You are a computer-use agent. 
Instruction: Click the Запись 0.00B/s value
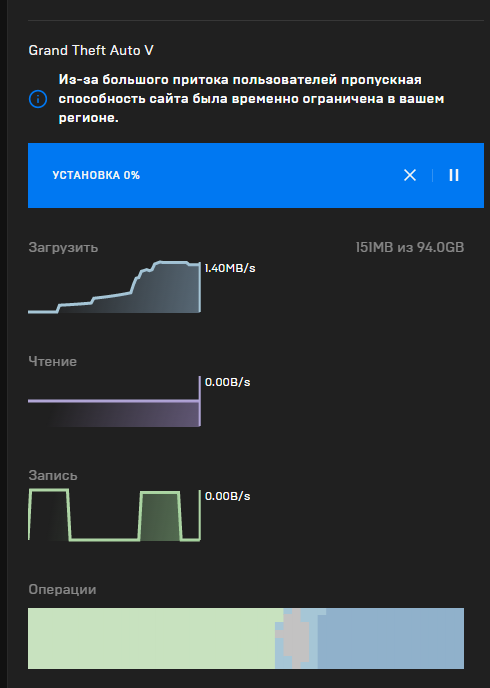(x=227, y=496)
